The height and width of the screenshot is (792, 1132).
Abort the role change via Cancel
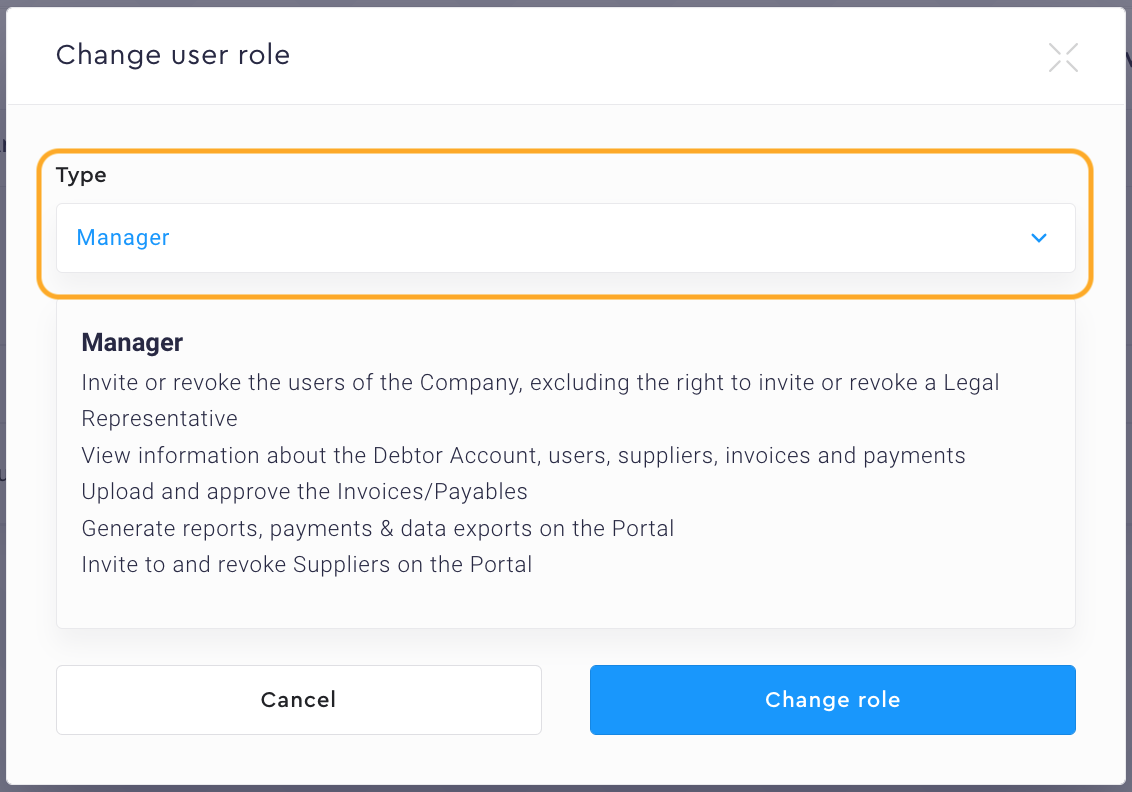(298, 700)
